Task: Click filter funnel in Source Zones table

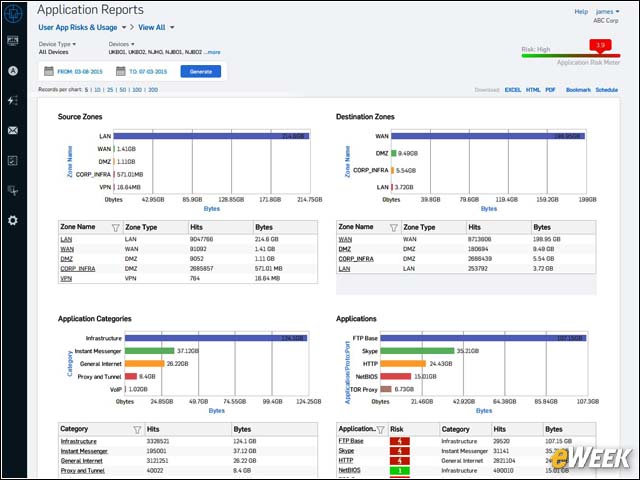Action: pyautogui.click(x=116, y=228)
